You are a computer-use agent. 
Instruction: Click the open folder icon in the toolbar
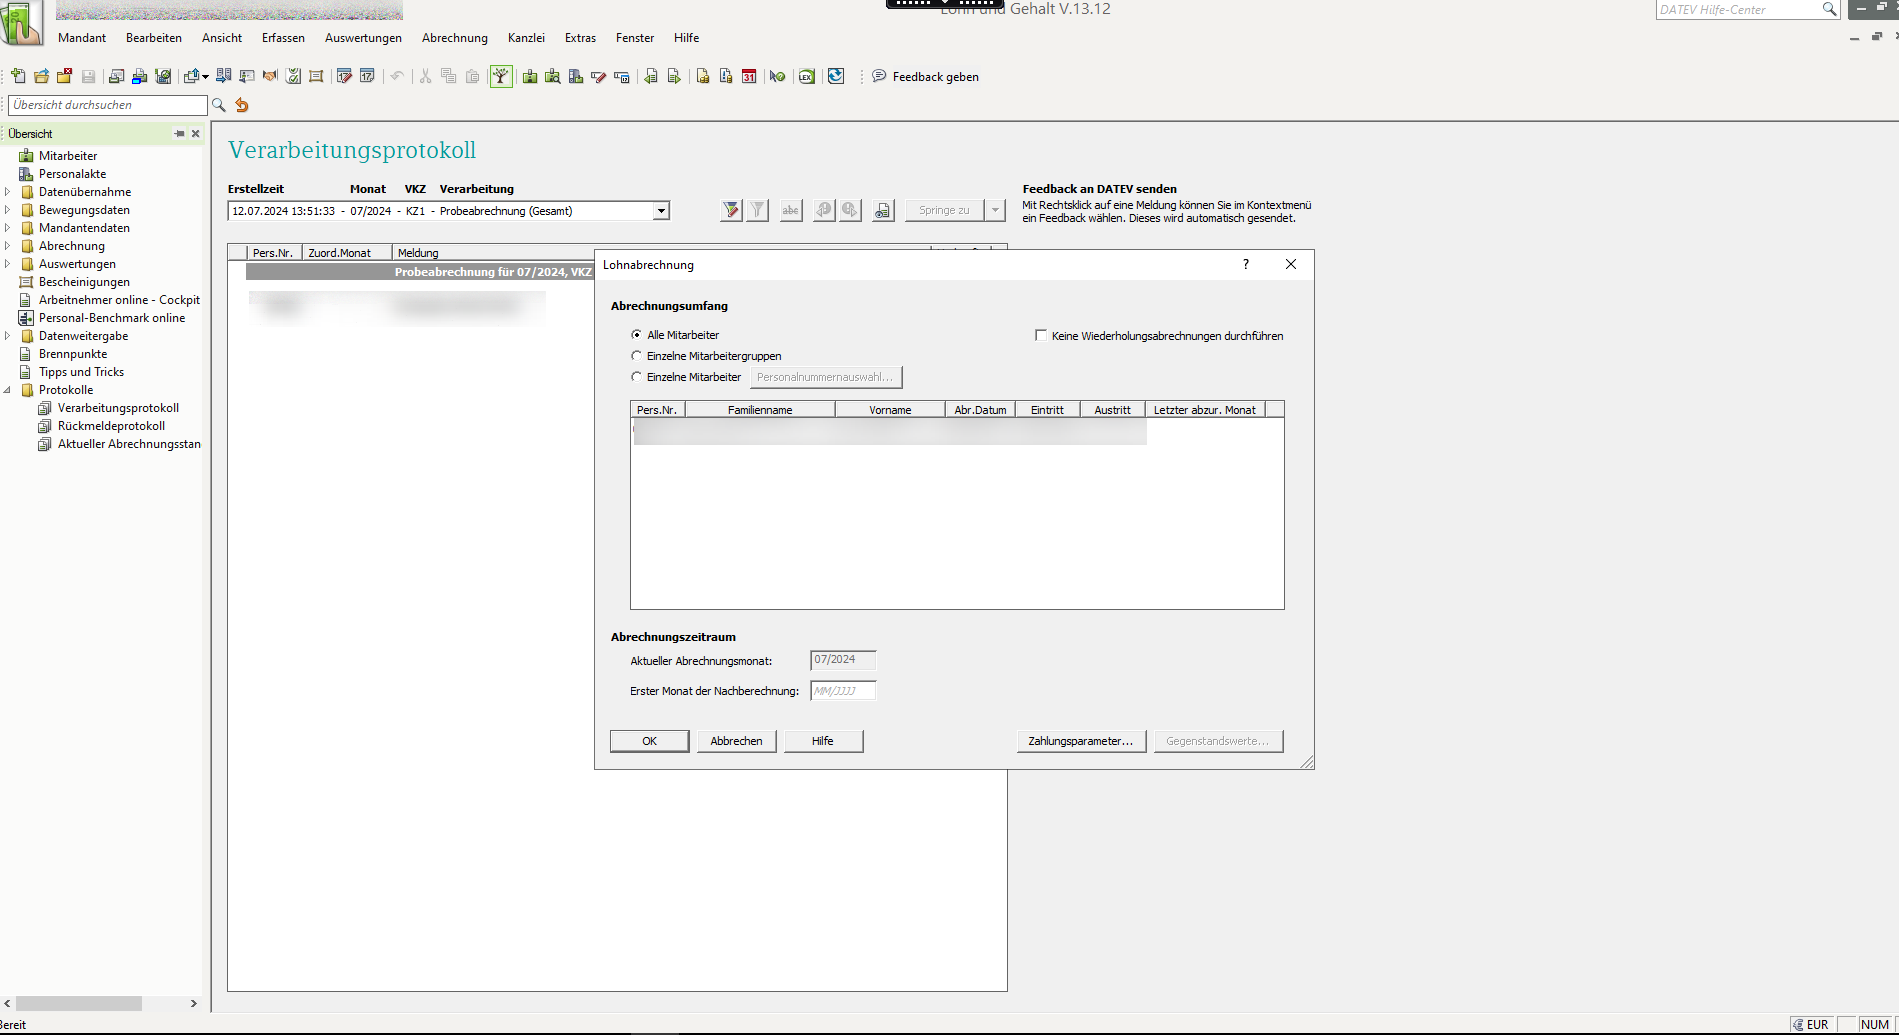[x=41, y=77]
